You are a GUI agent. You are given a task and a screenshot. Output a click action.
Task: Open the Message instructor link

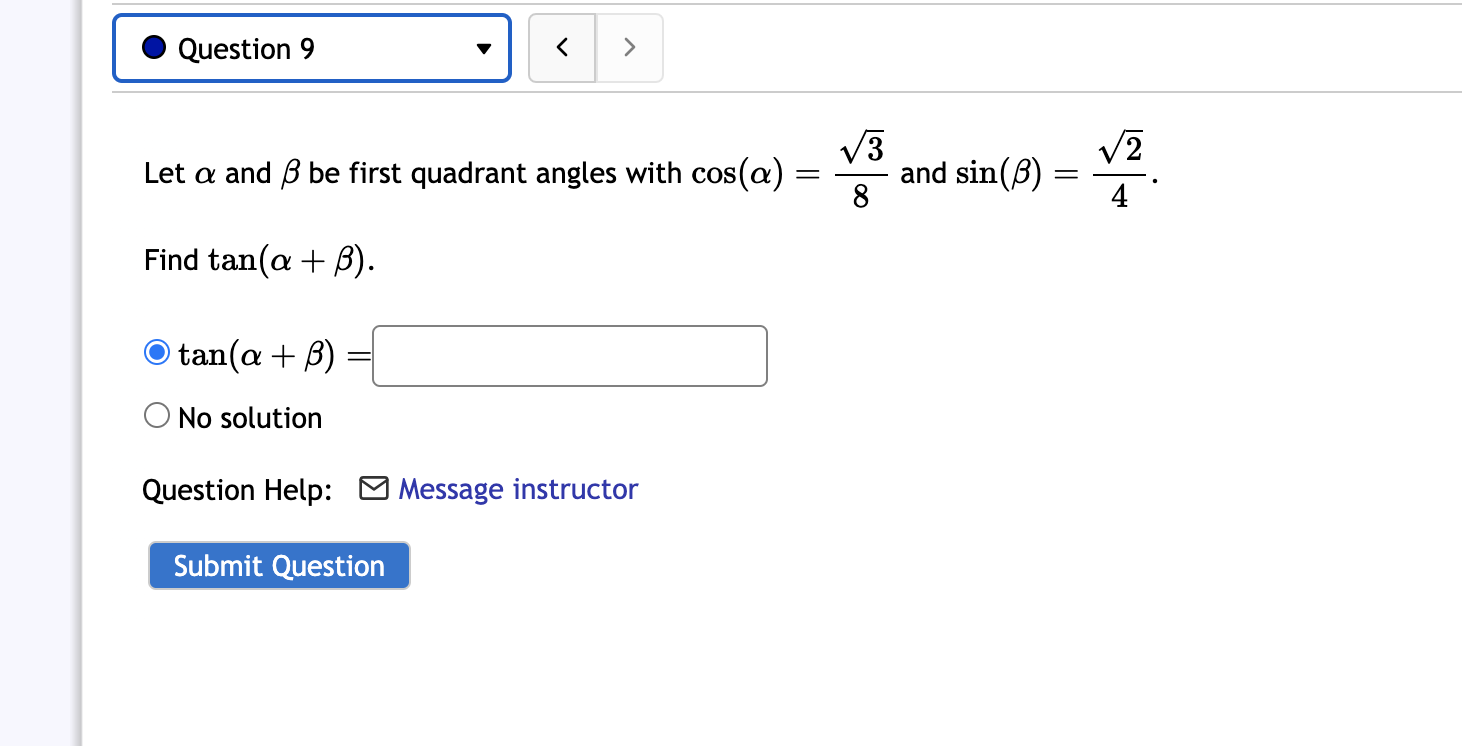click(517, 489)
